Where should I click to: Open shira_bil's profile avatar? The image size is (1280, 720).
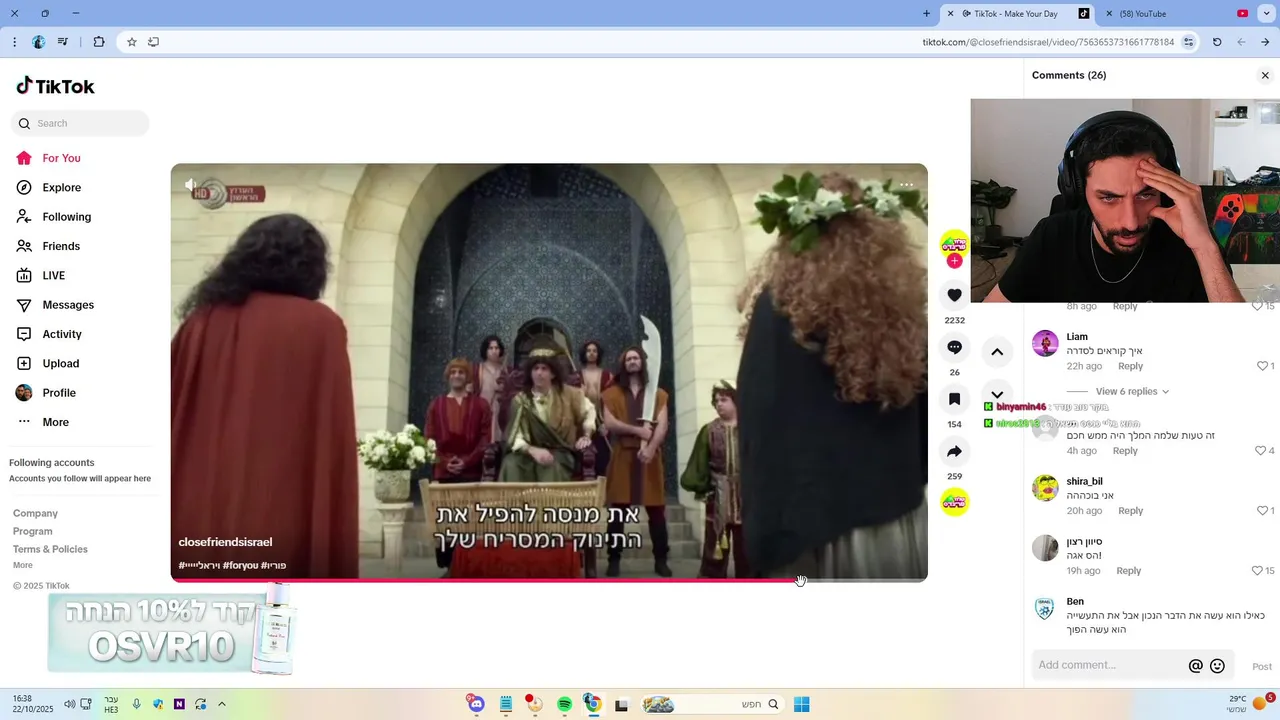[x=1045, y=488]
